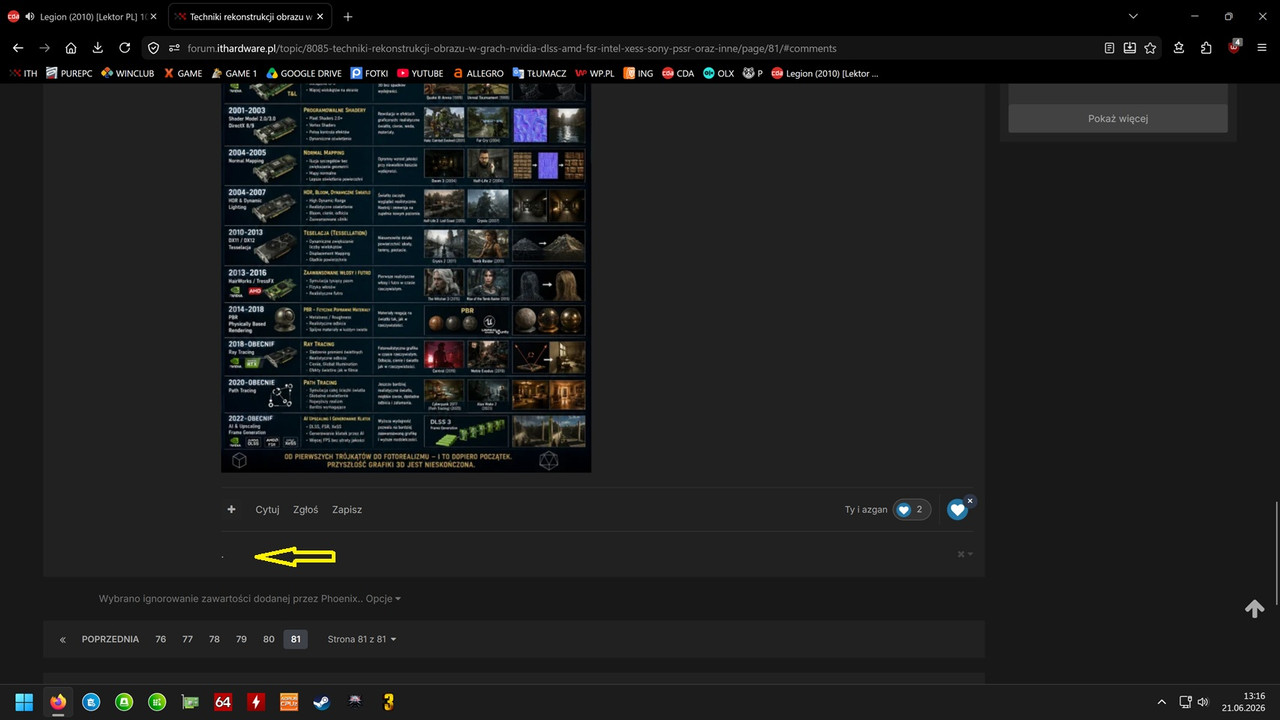
Task: Switch to the Legion (2010) Lektor PL tab
Action: pyautogui.click(x=83, y=17)
